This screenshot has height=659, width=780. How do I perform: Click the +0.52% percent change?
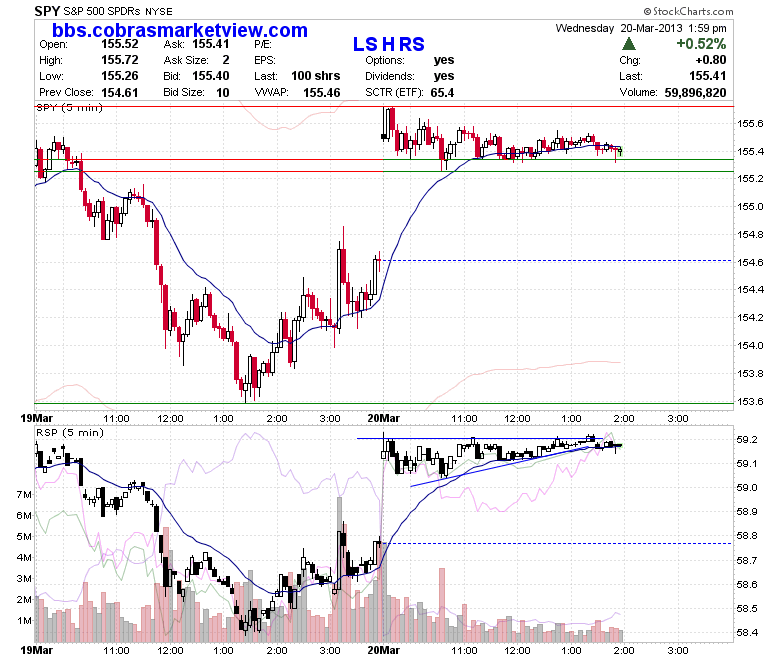(x=701, y=44)
